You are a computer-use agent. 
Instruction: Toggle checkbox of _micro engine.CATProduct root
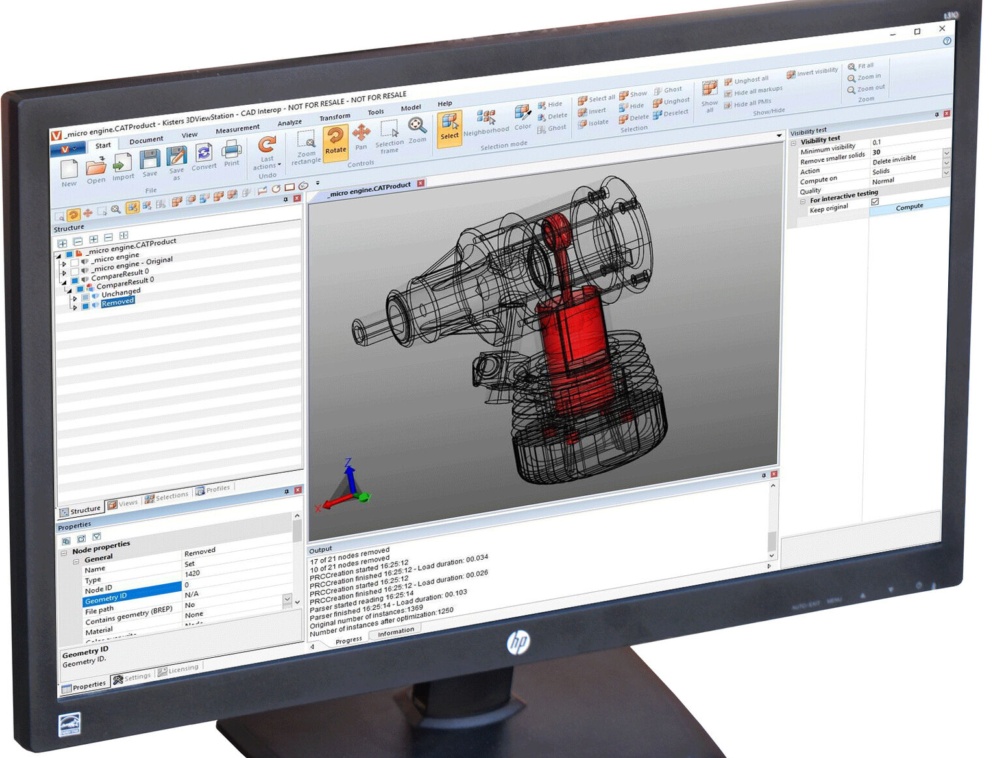[x=70, y=254]
